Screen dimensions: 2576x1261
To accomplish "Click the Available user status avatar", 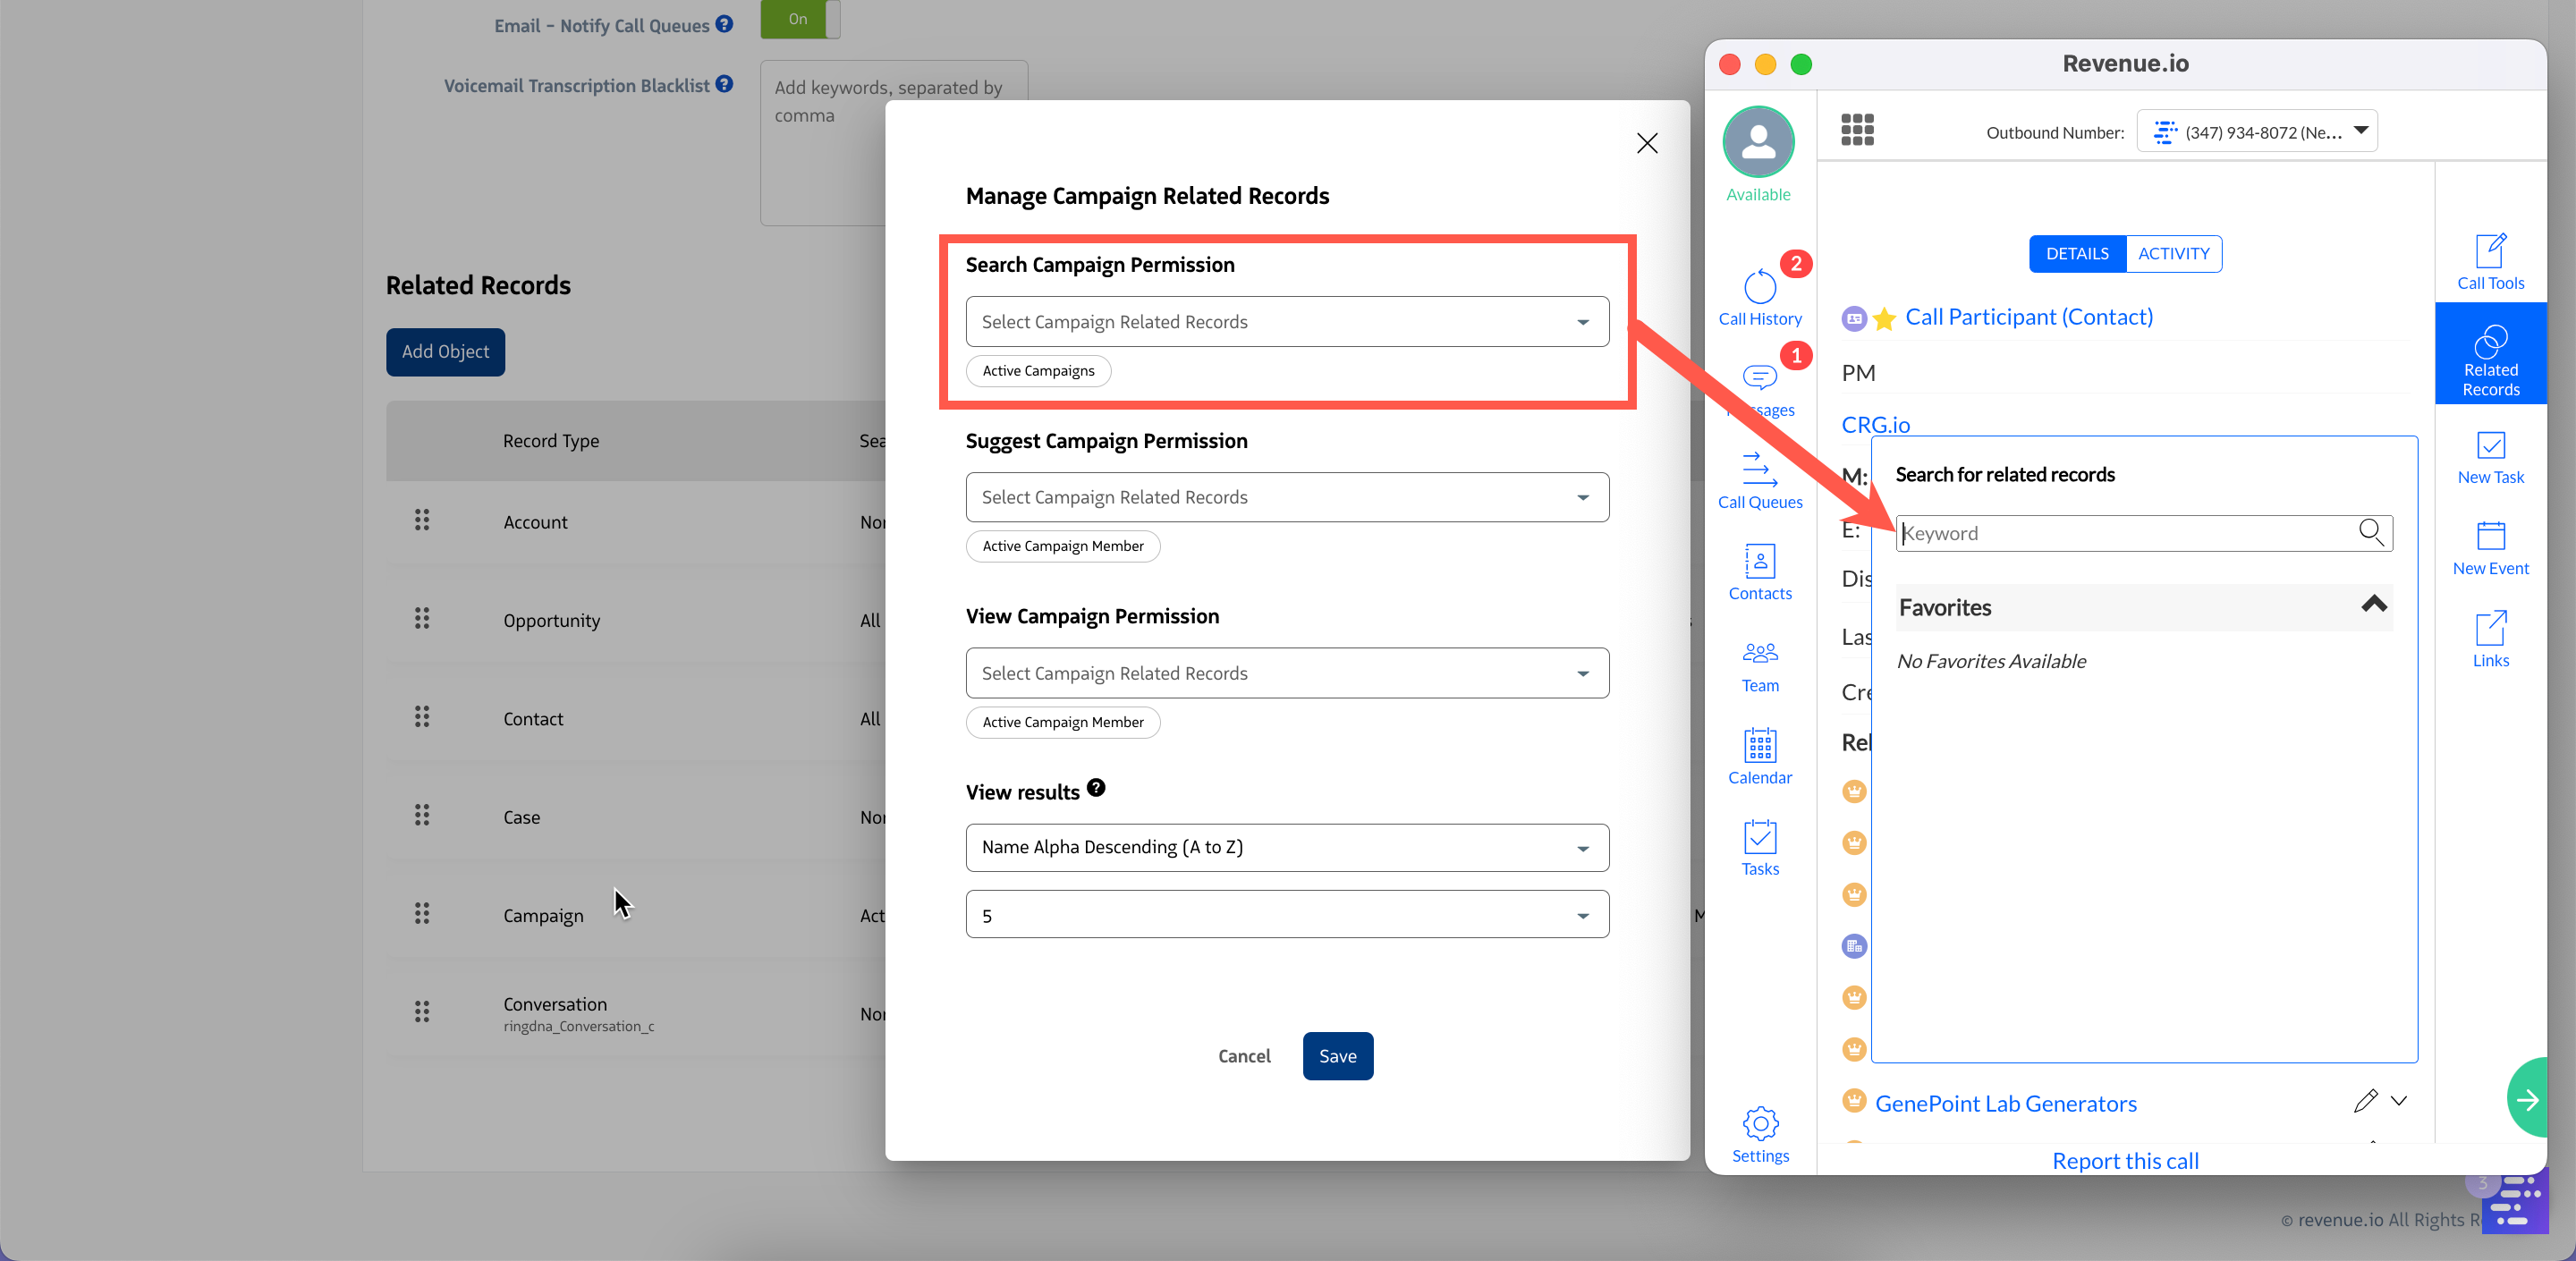I will (1757, 142).
